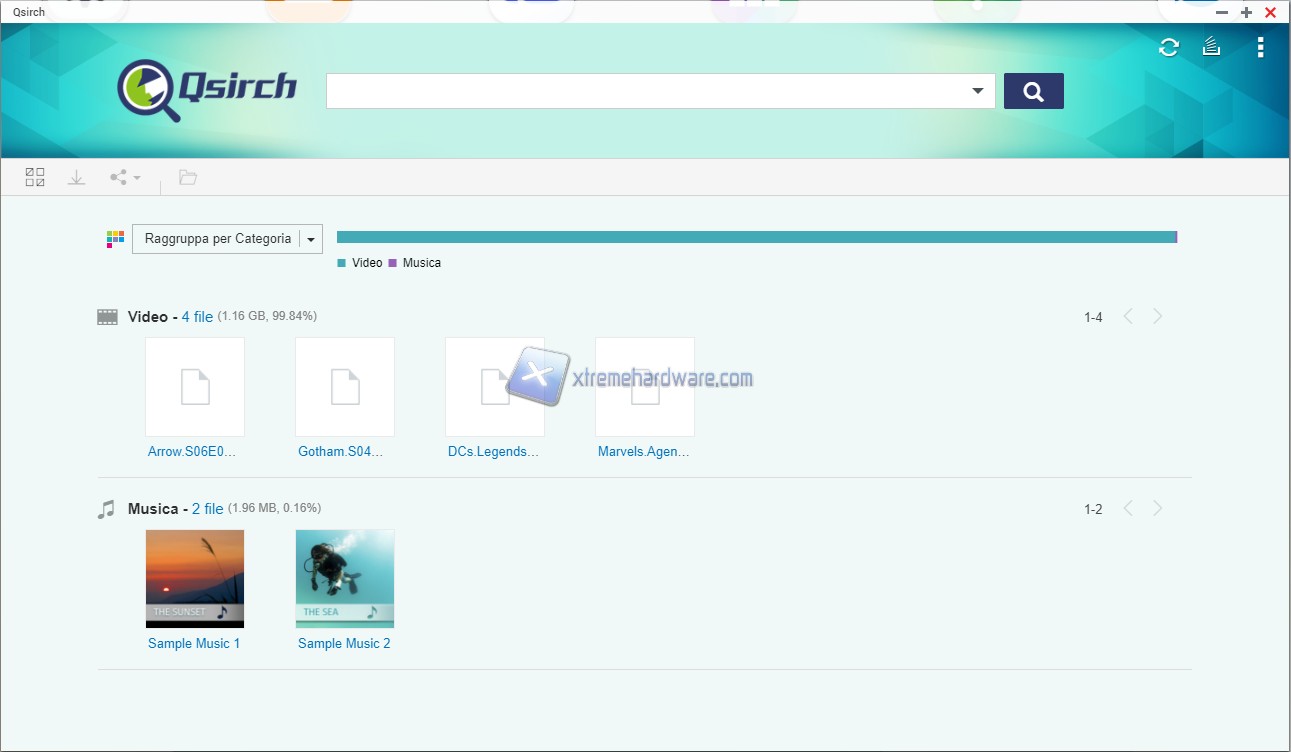Click the teal Video category bar

755,237
